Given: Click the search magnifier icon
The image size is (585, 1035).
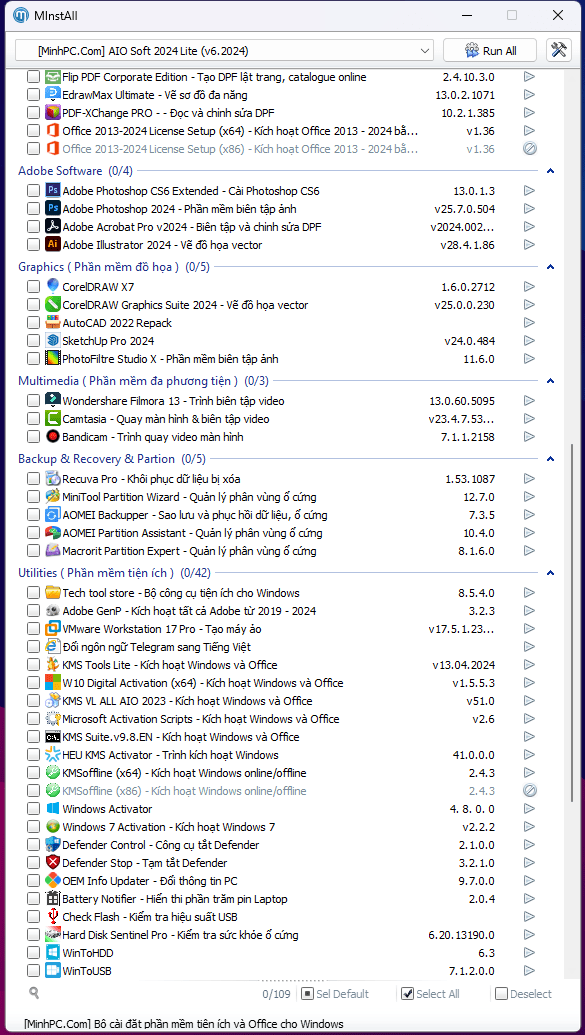Looking at the screenshot, I should coord(34,992).
